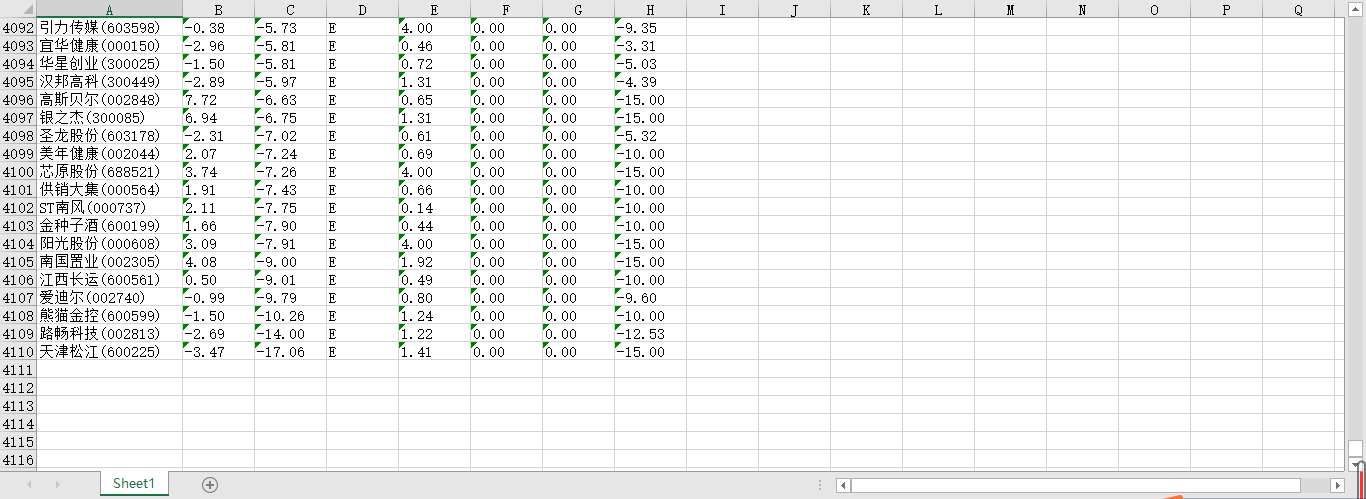
Task: Click the tab bar split handle dots
Action: (x=820, y=485)
